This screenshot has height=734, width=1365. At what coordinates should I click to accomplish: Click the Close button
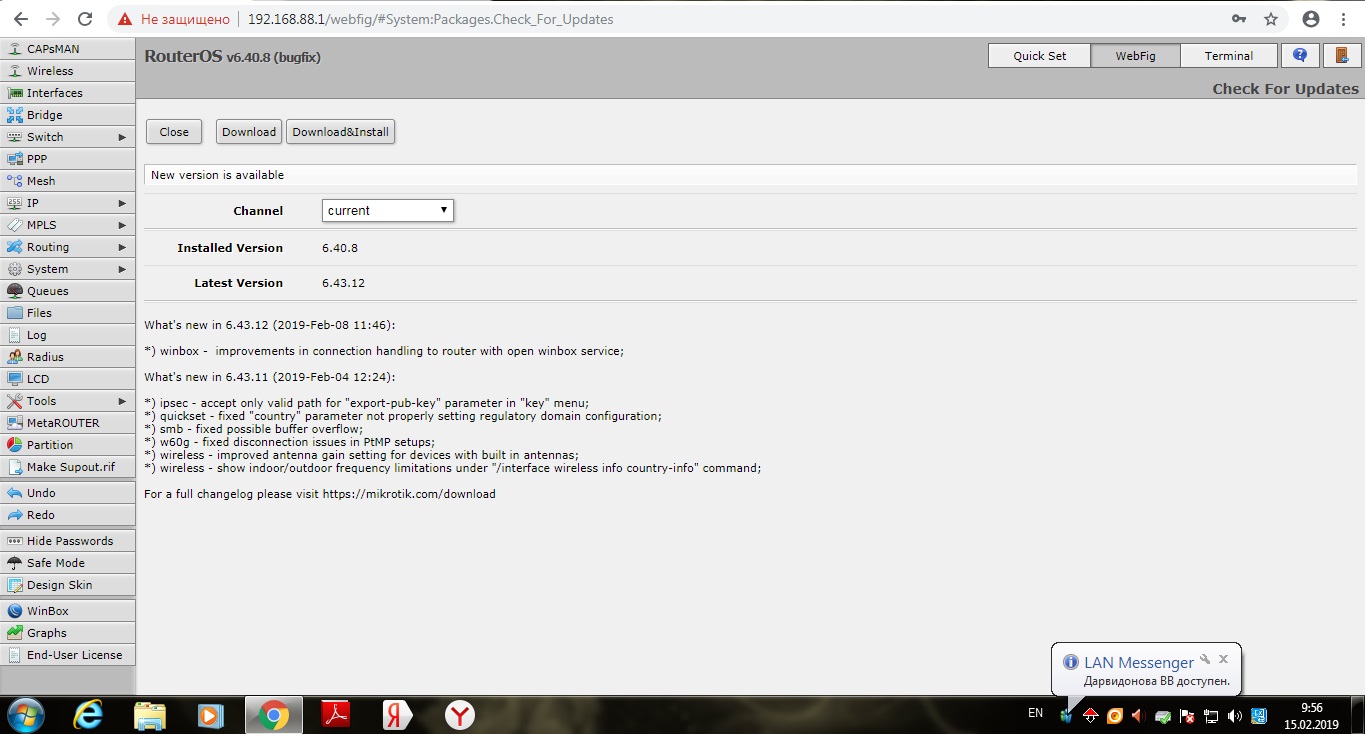click(174, 132)
